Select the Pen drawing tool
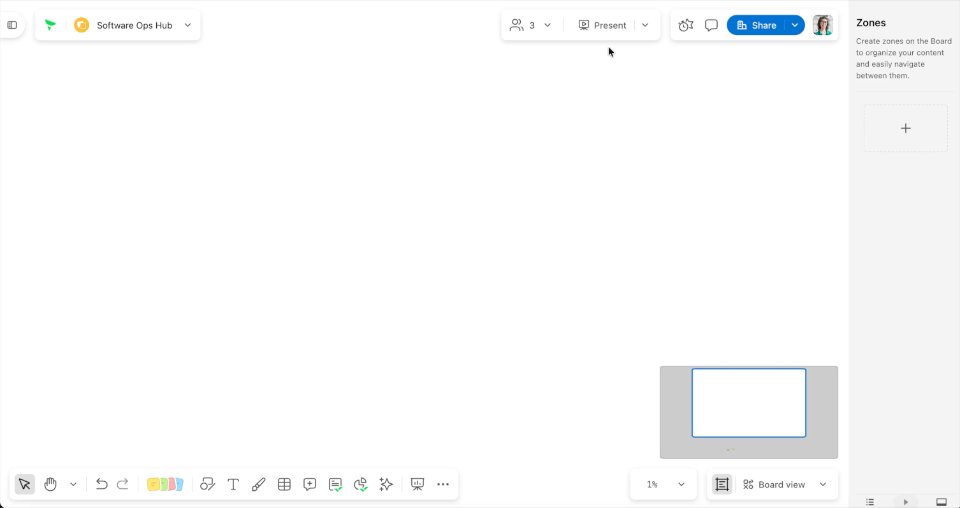 [258, 484]
